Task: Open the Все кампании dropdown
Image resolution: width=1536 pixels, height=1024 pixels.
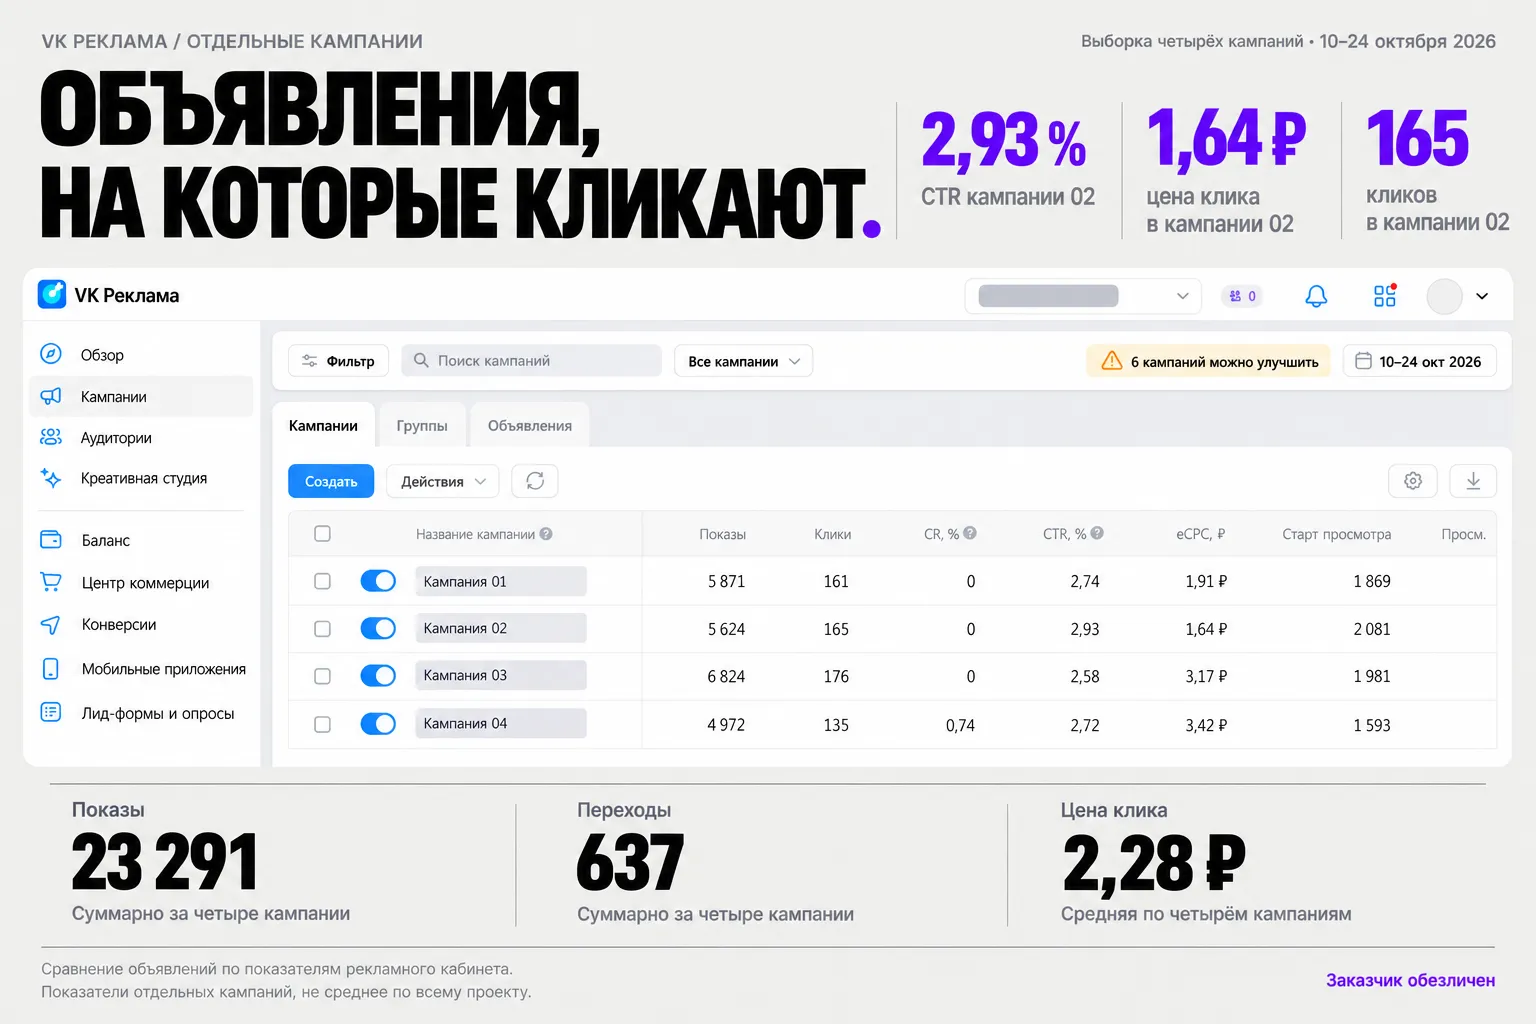Action: pos(743,361)
